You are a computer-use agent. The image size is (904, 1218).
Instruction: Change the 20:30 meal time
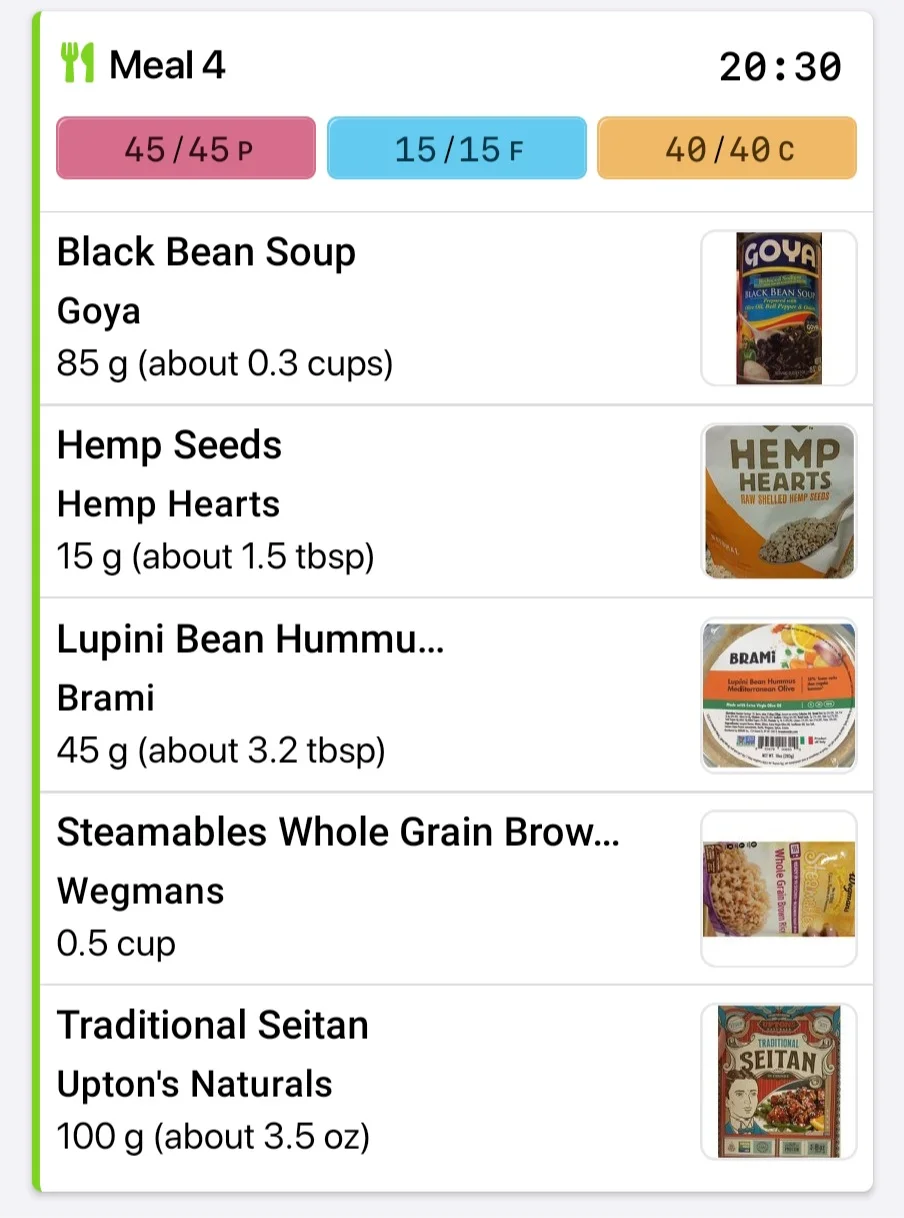click(780, 67)
